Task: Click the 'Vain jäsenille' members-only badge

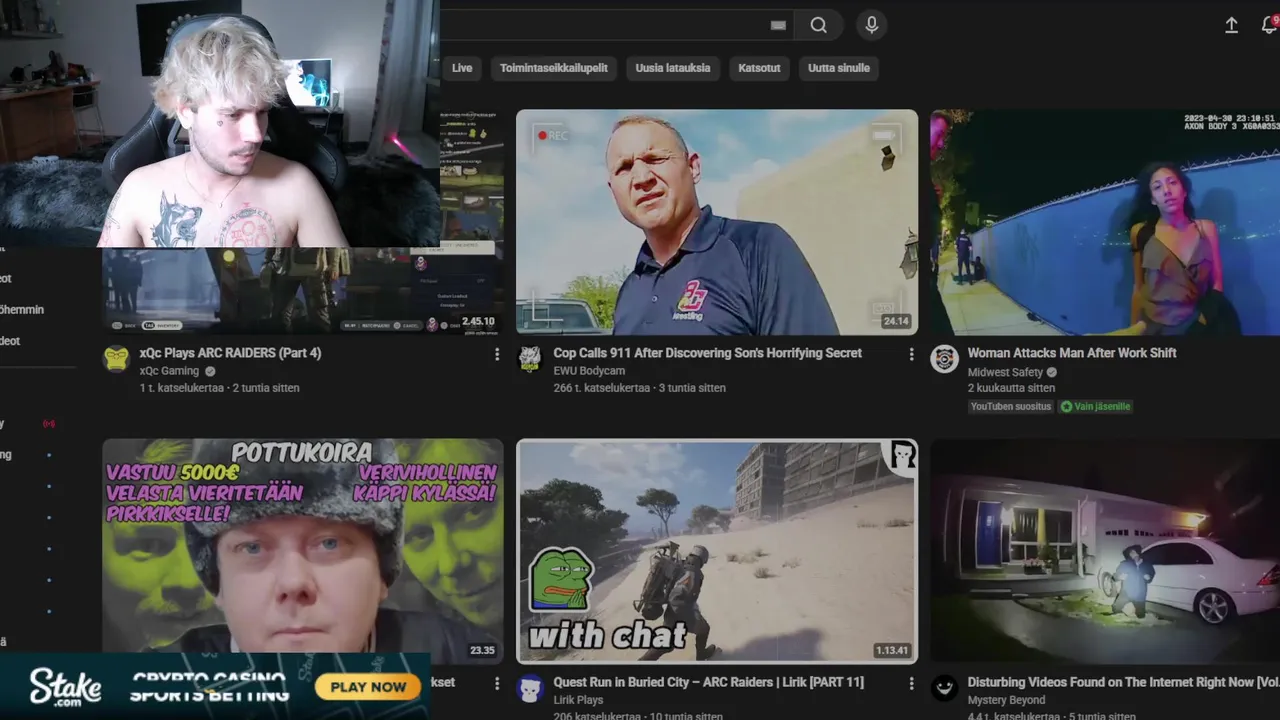Action: coord(1096,406)
